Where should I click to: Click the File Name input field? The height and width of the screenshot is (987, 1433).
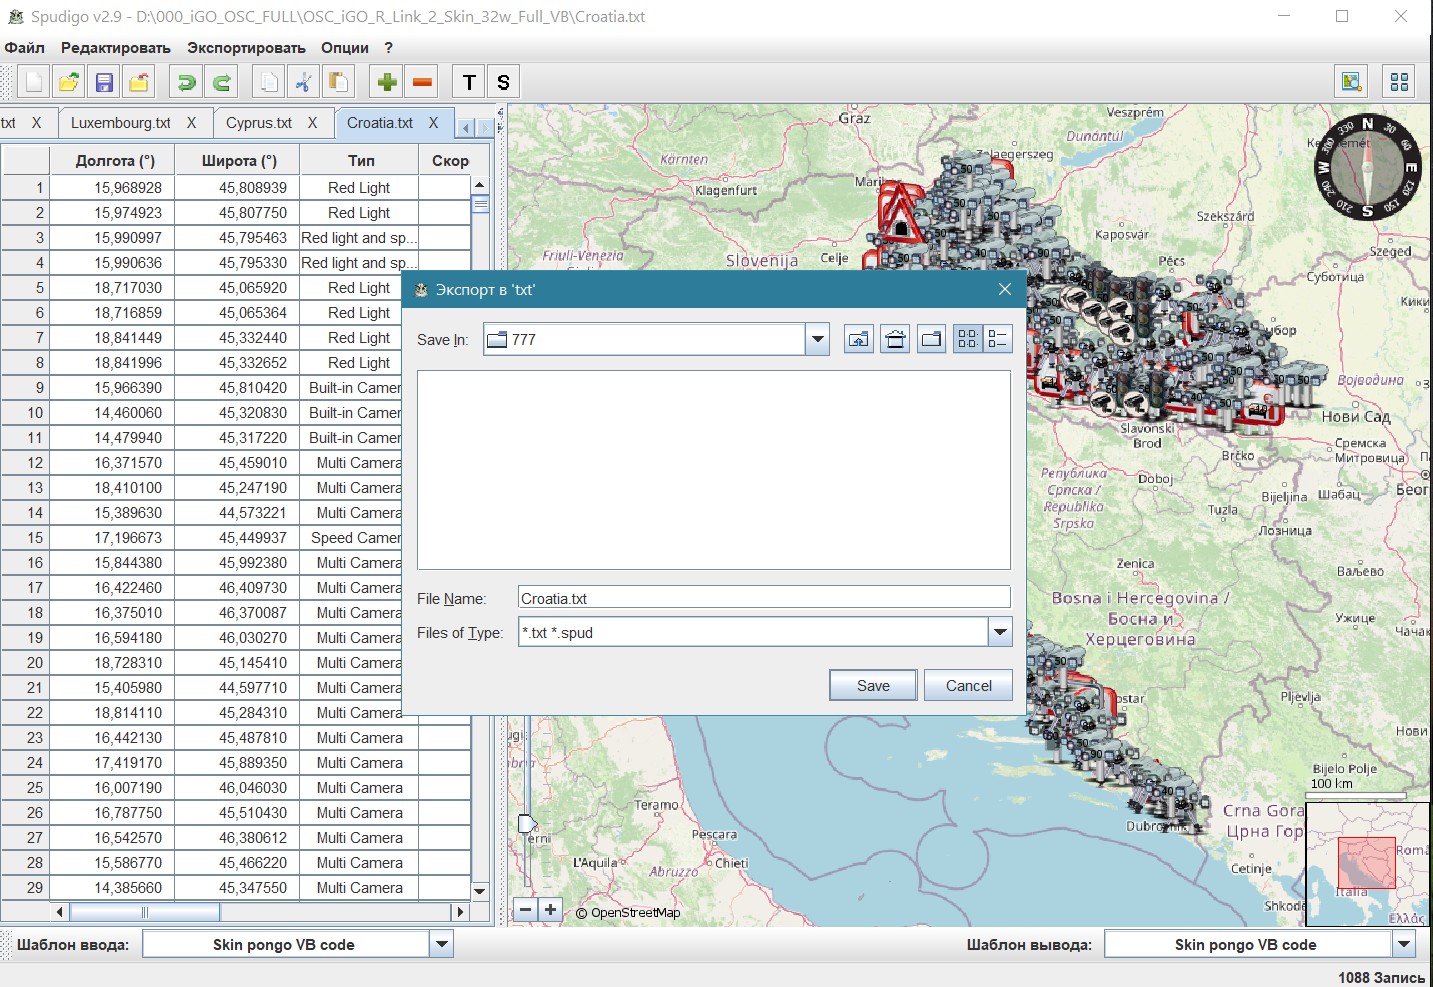[x=764, y=598]
